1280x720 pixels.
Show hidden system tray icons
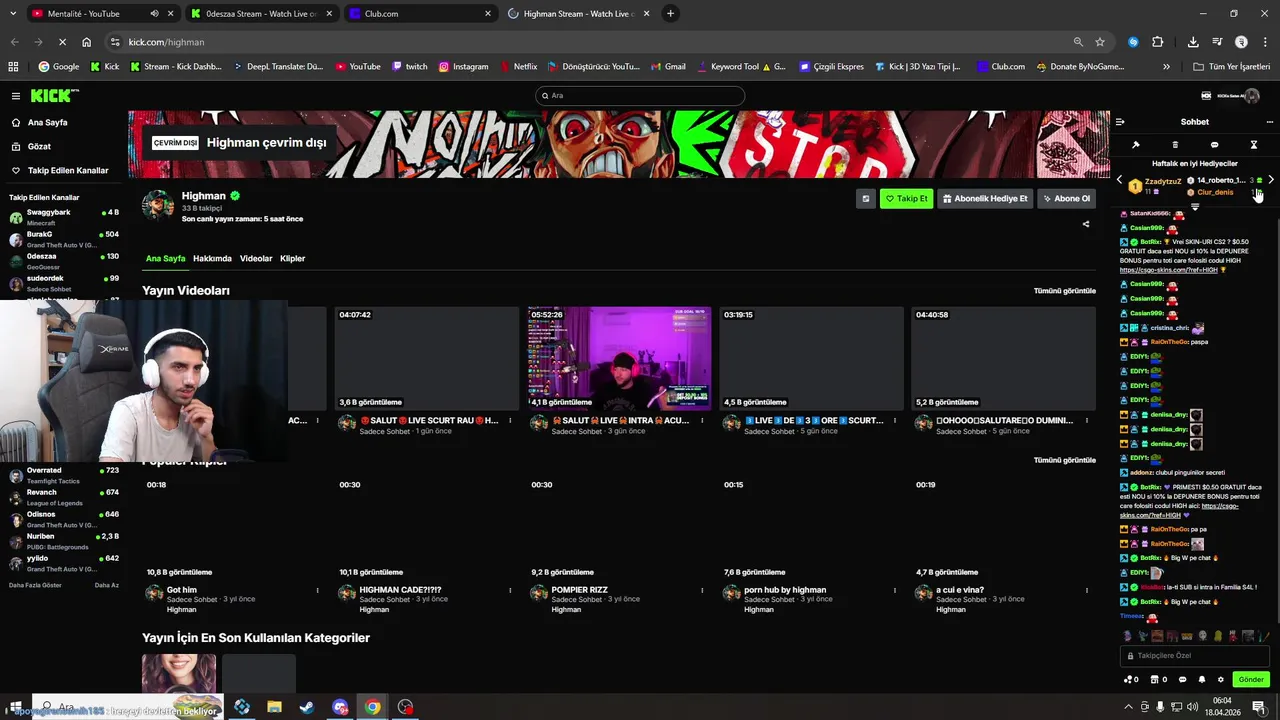tap(1129, 707)
